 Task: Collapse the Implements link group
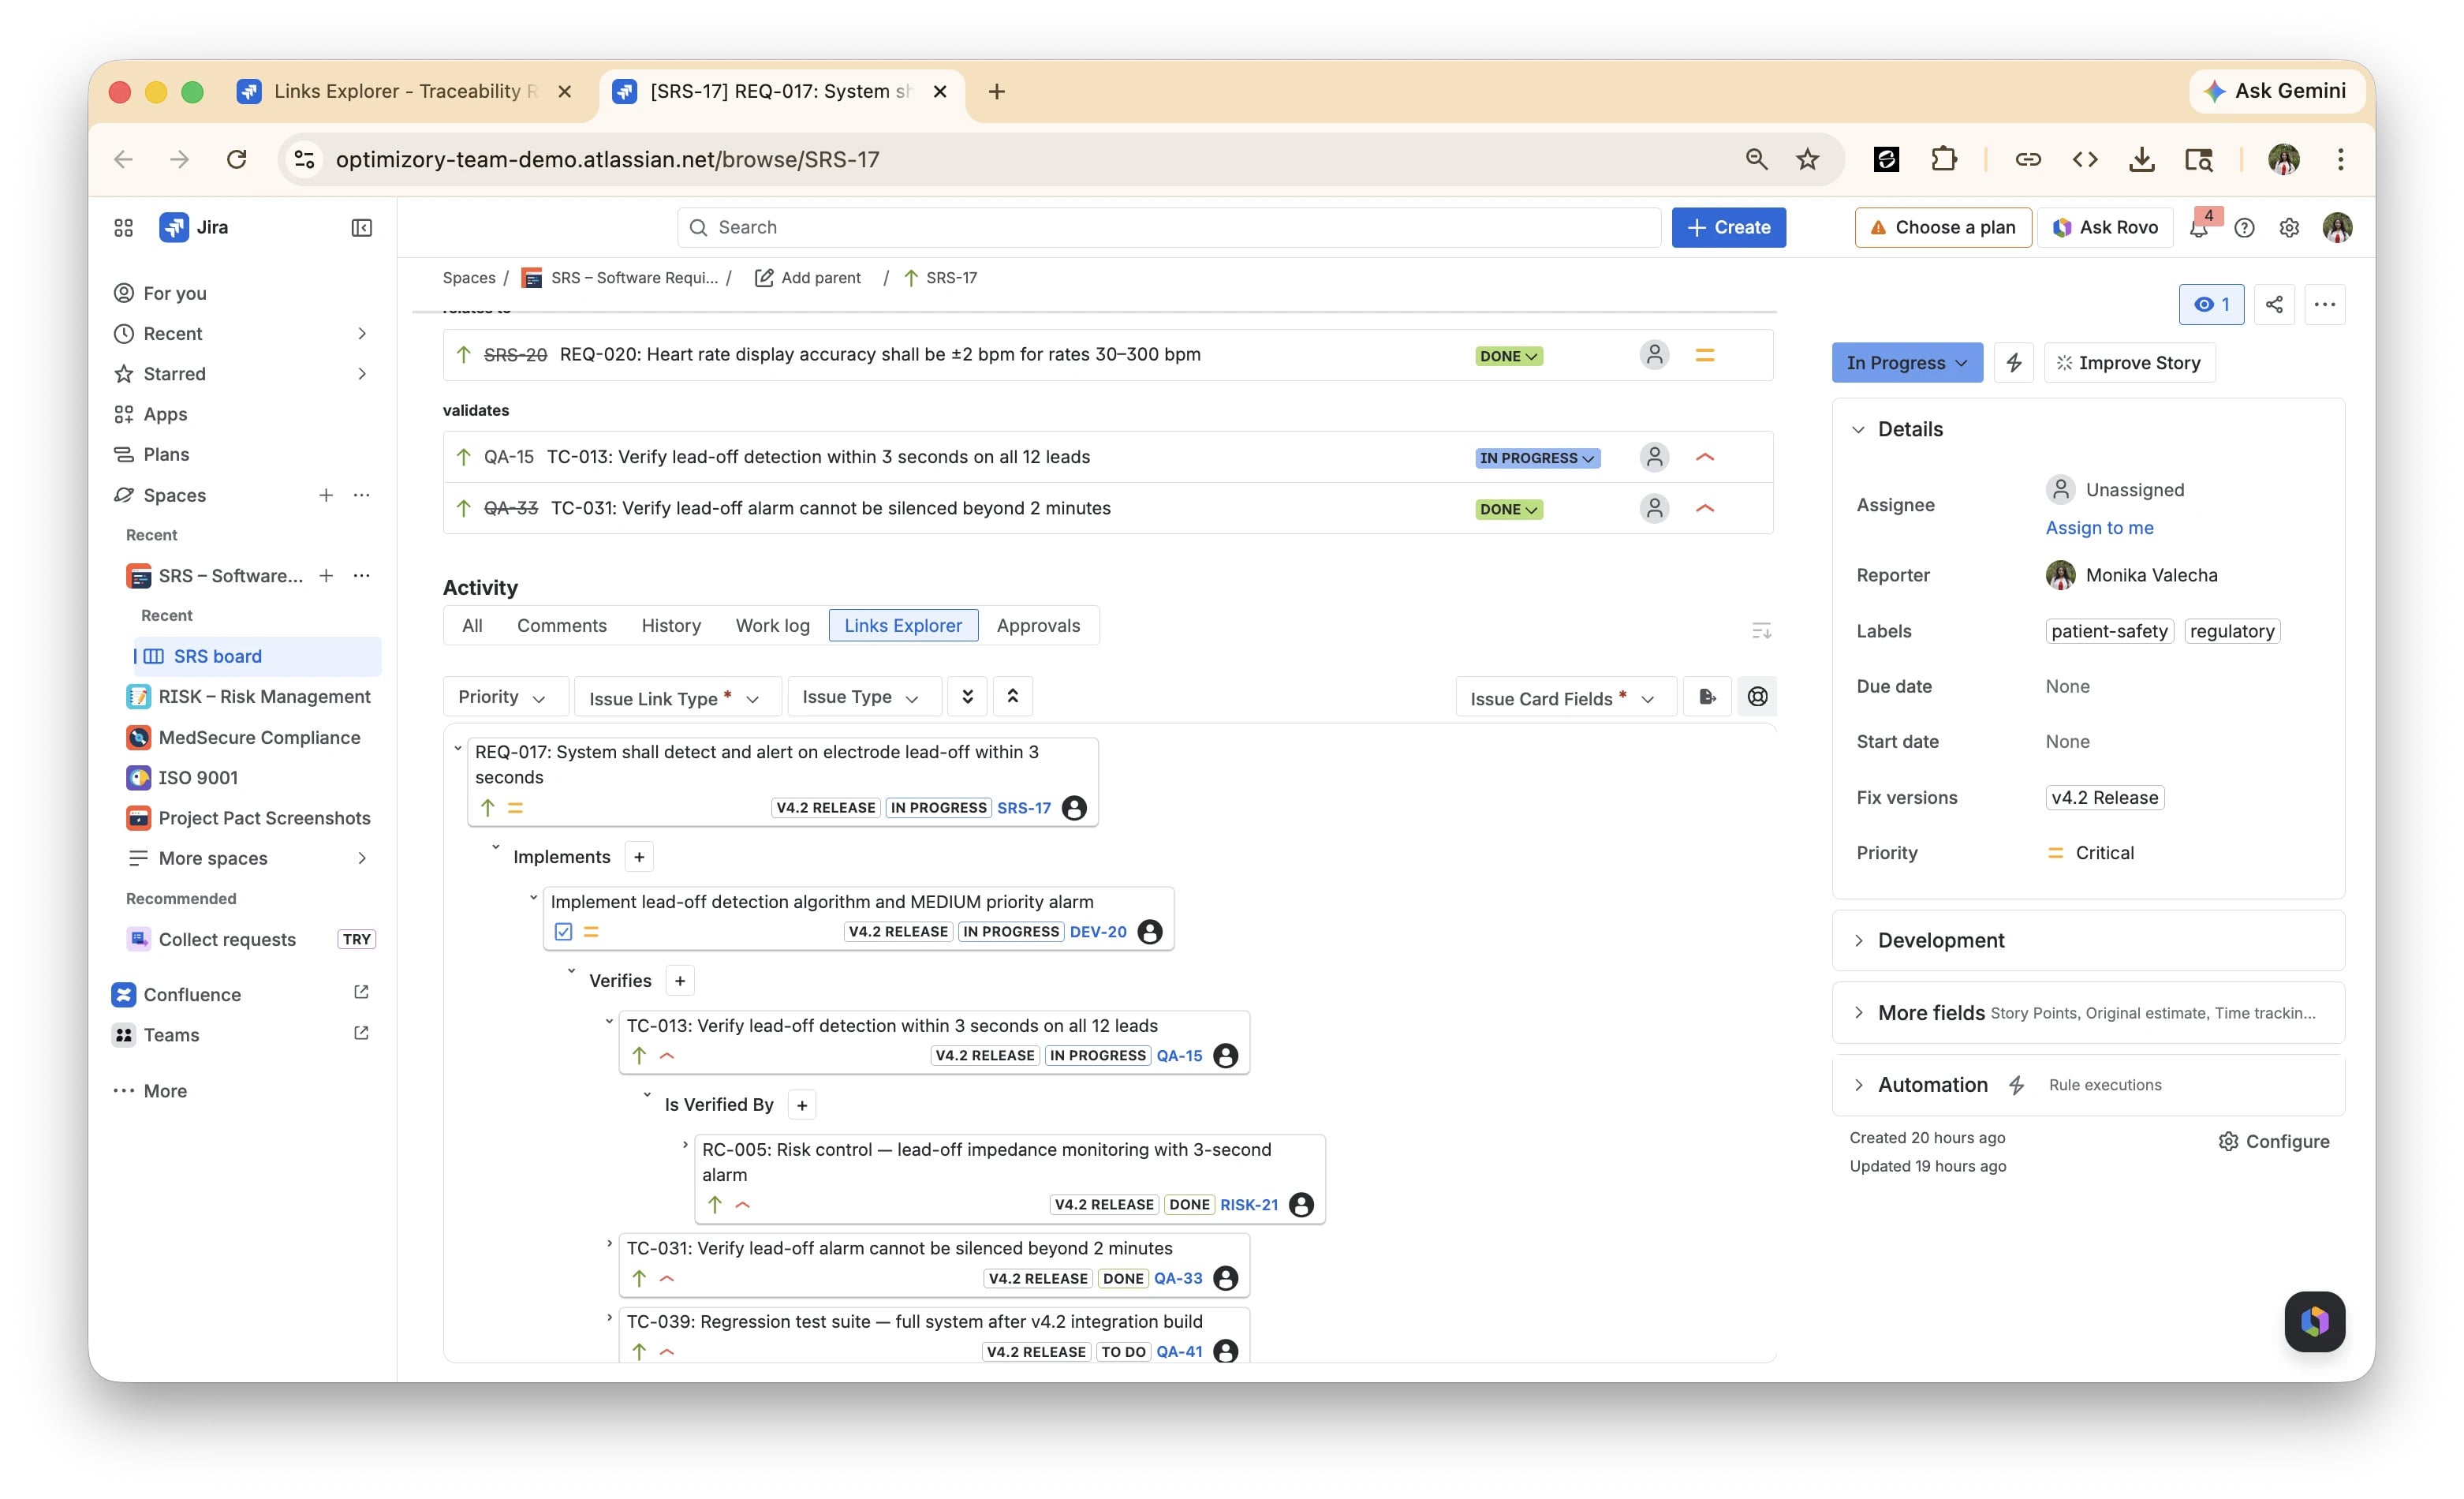495,848
